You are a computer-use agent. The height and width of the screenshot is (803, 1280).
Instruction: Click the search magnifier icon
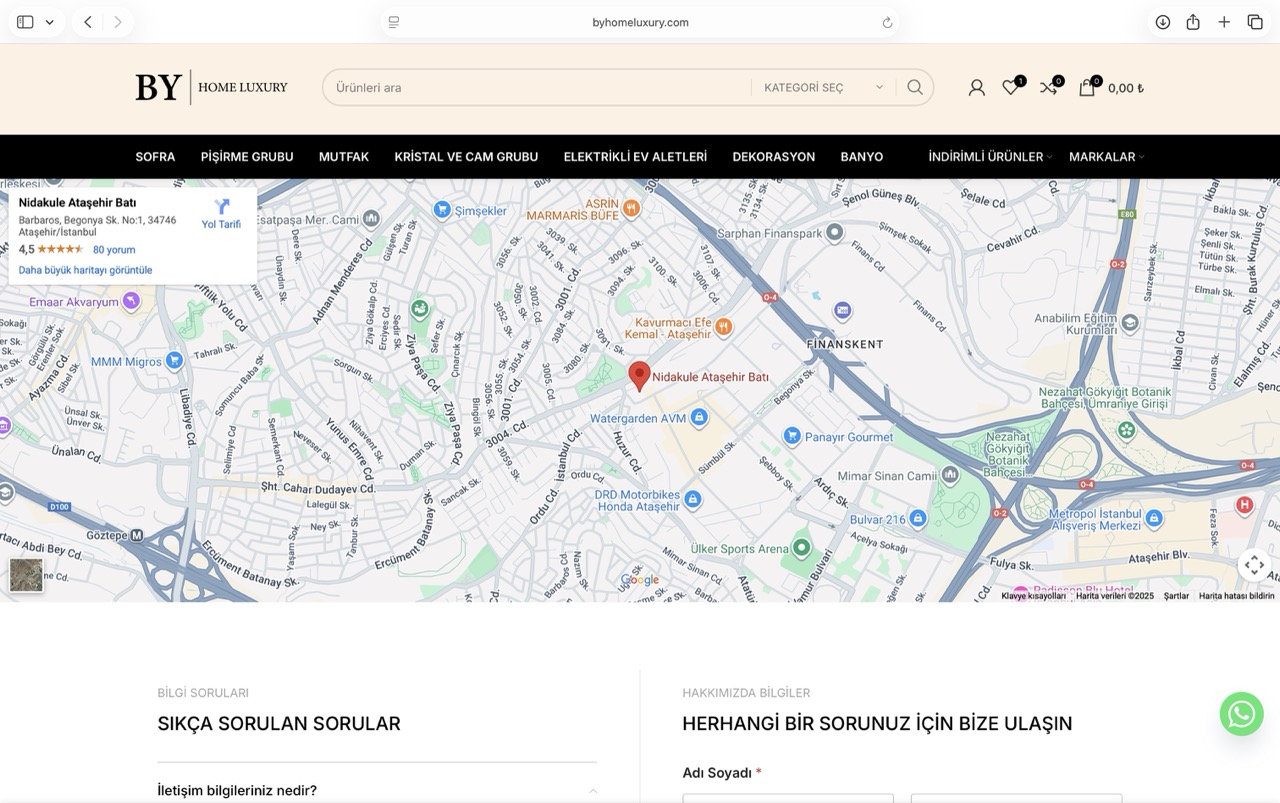pos(914,87)
